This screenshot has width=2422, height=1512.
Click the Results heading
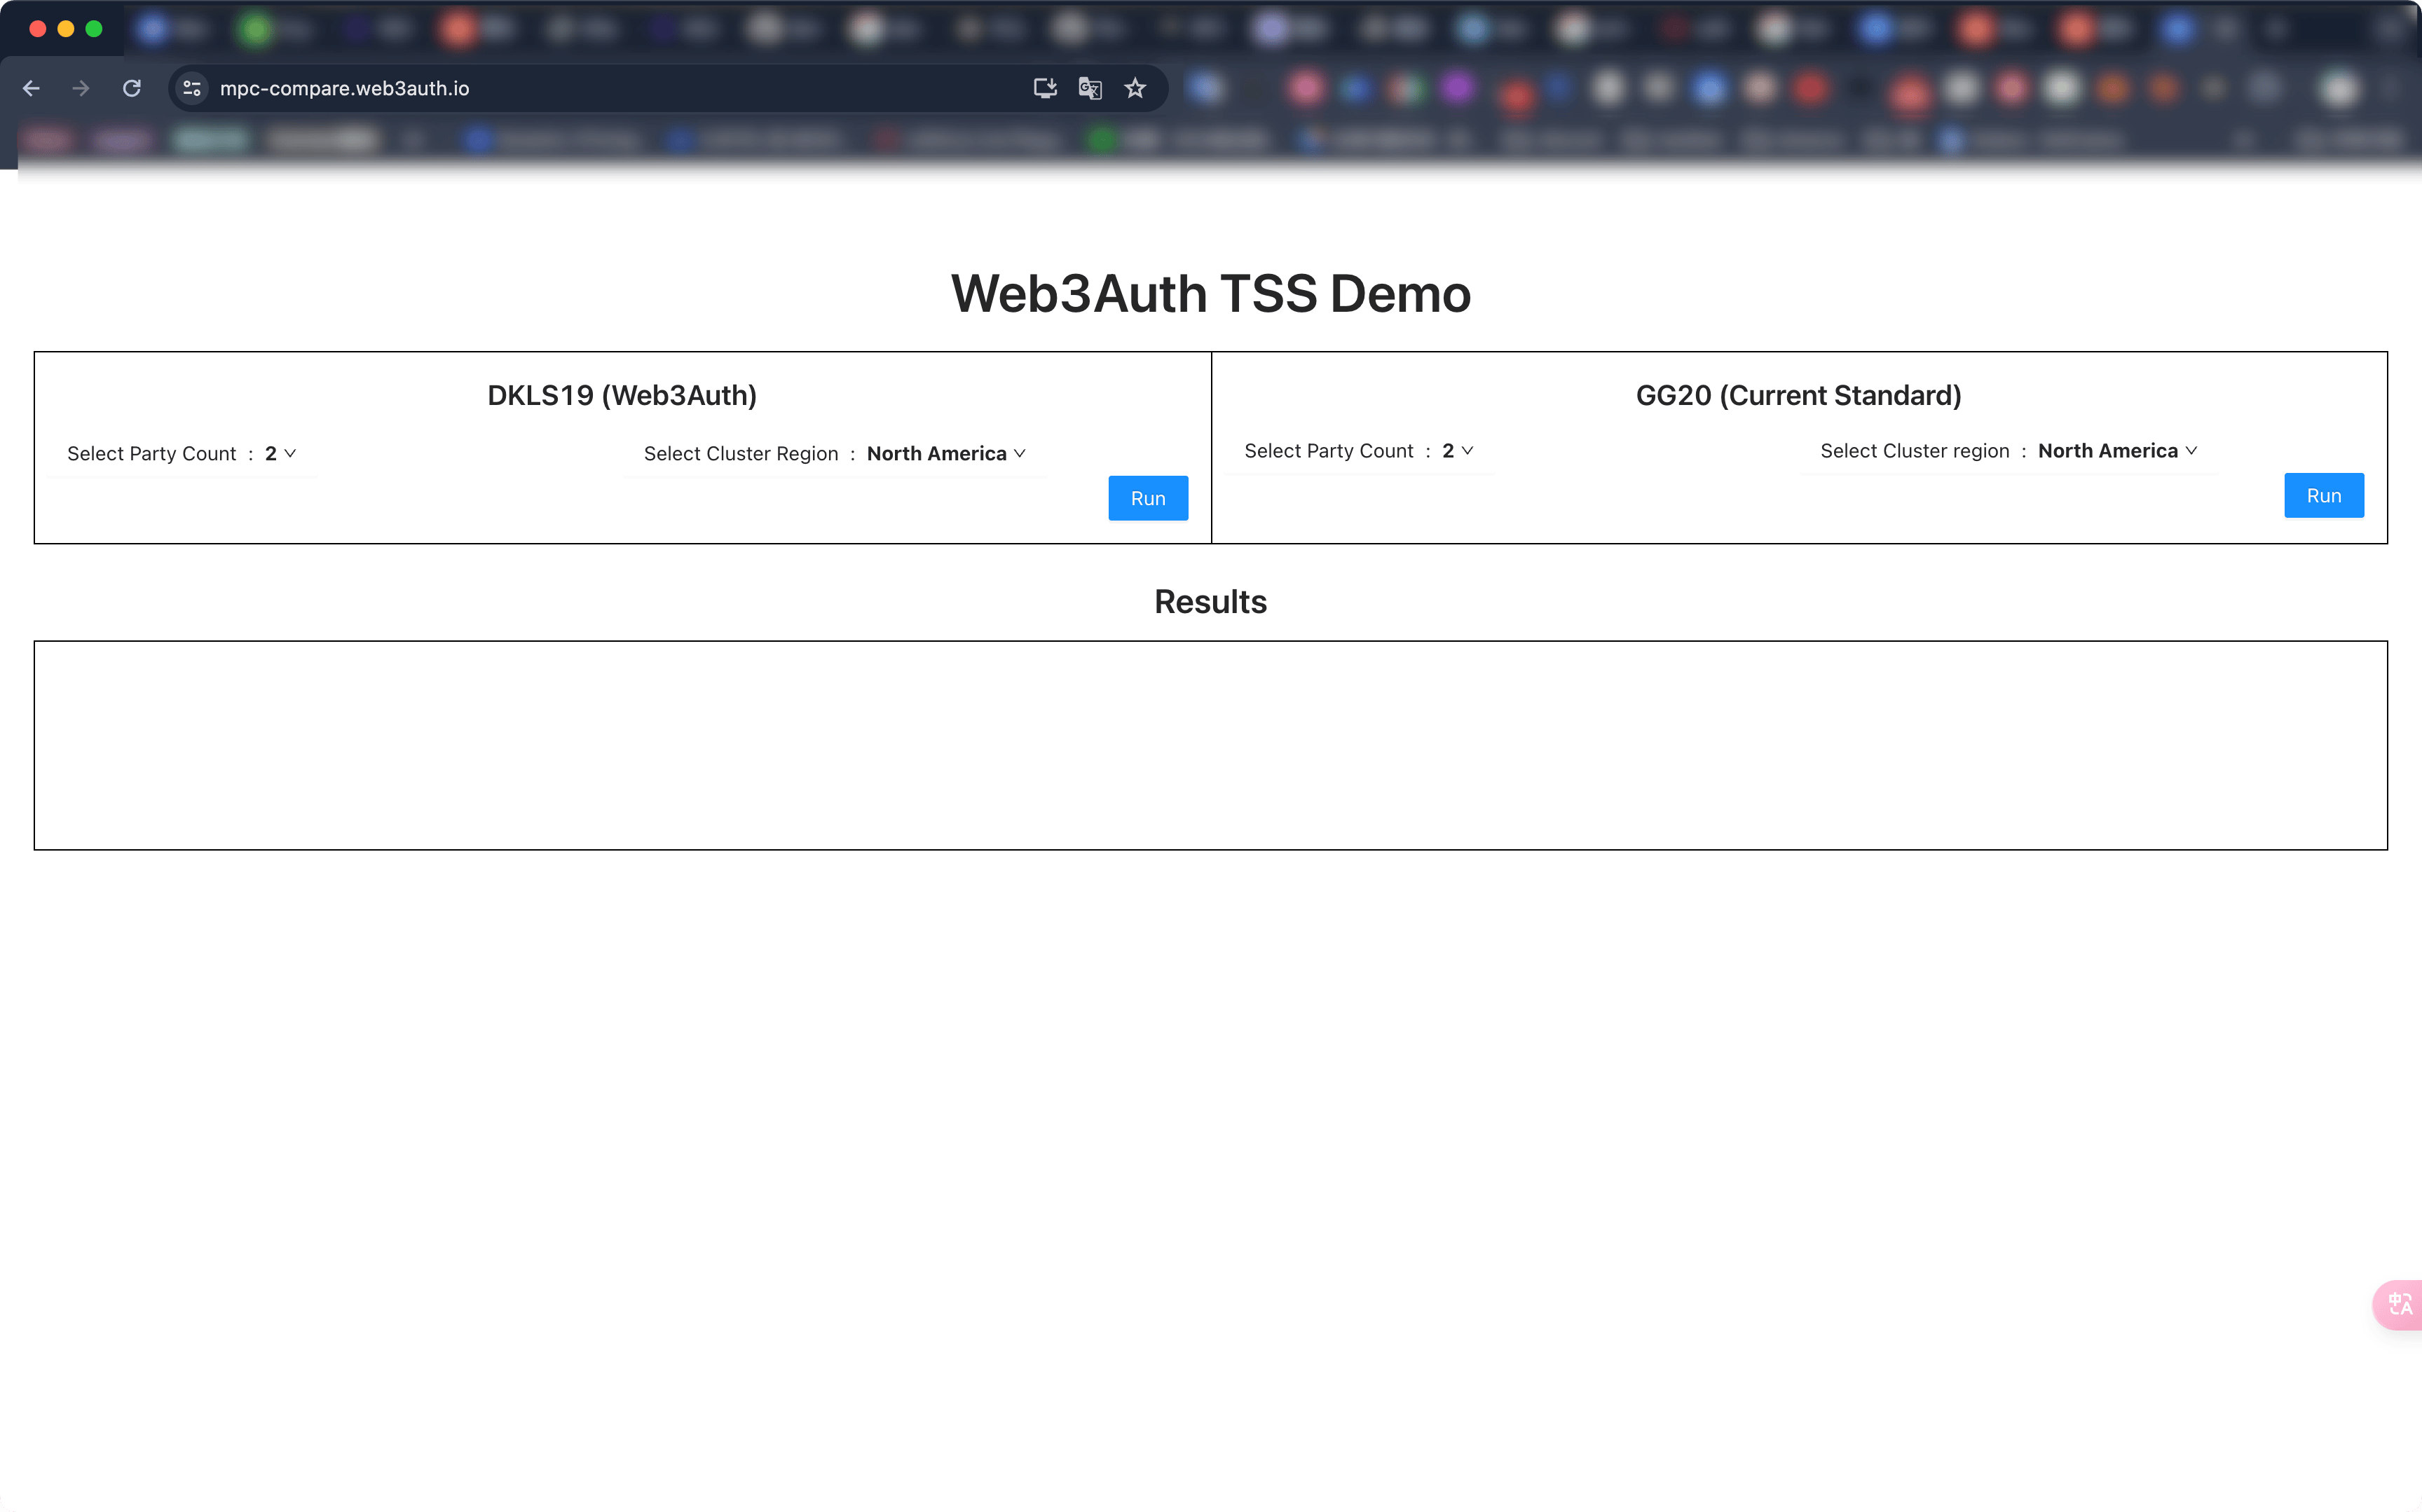tap(1210, 602)
